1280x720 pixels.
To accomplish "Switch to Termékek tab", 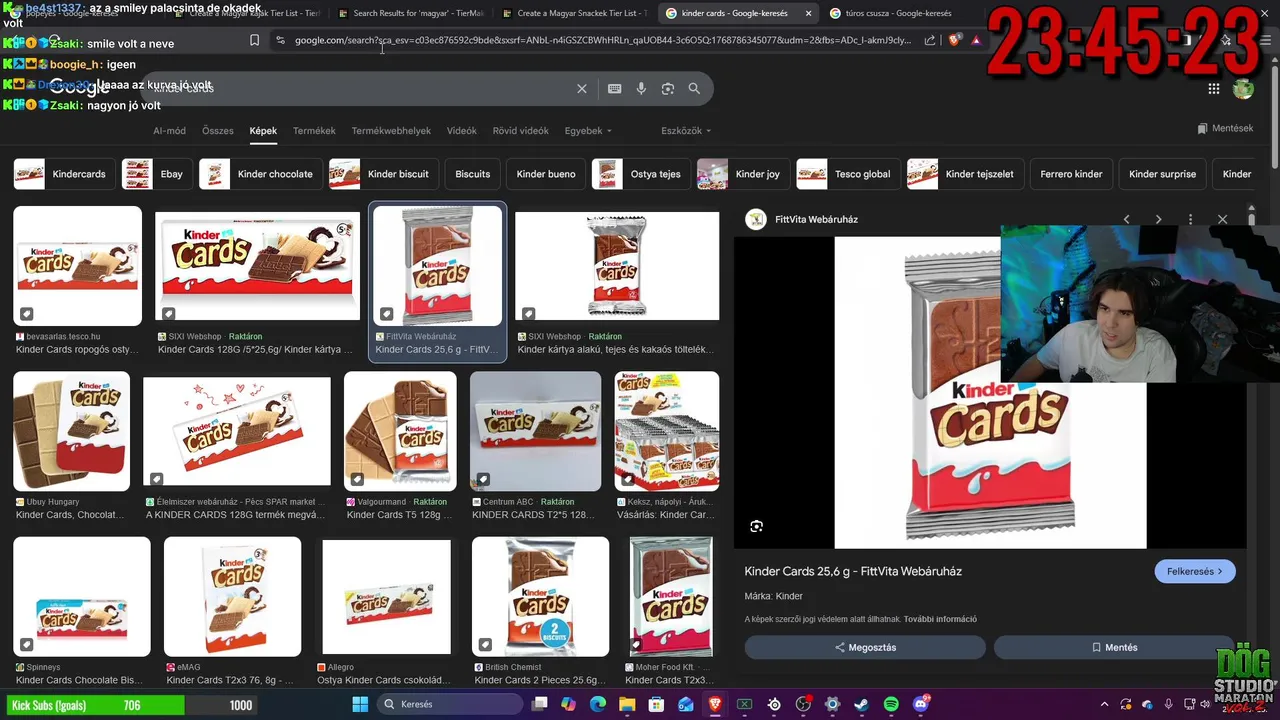I will click(314, 131).
